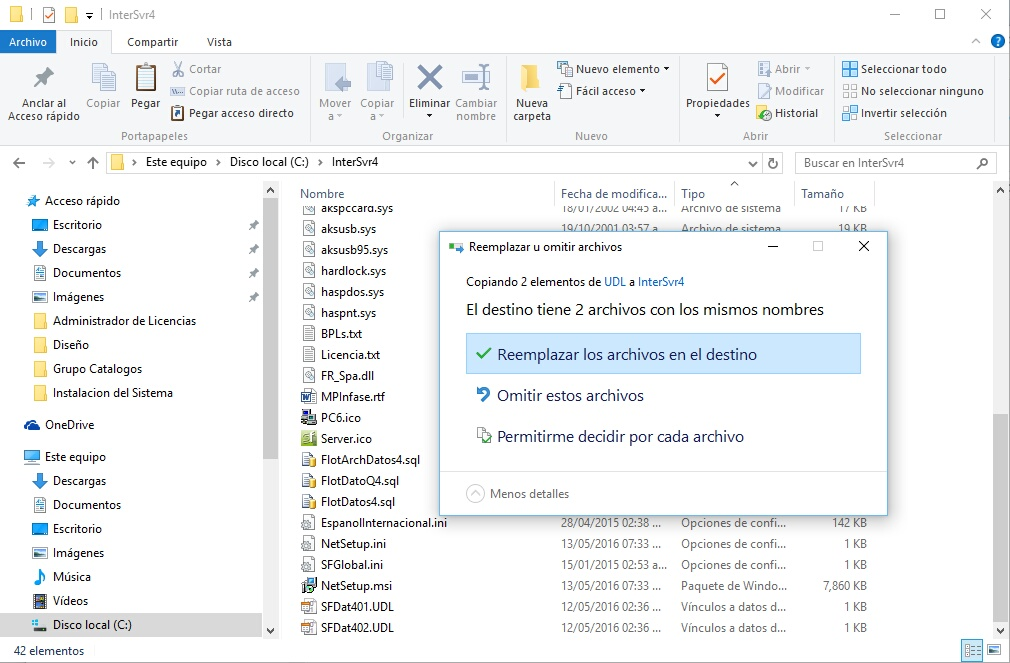
Task: Open the Archivo menu tab
Action: click(28, 42)
